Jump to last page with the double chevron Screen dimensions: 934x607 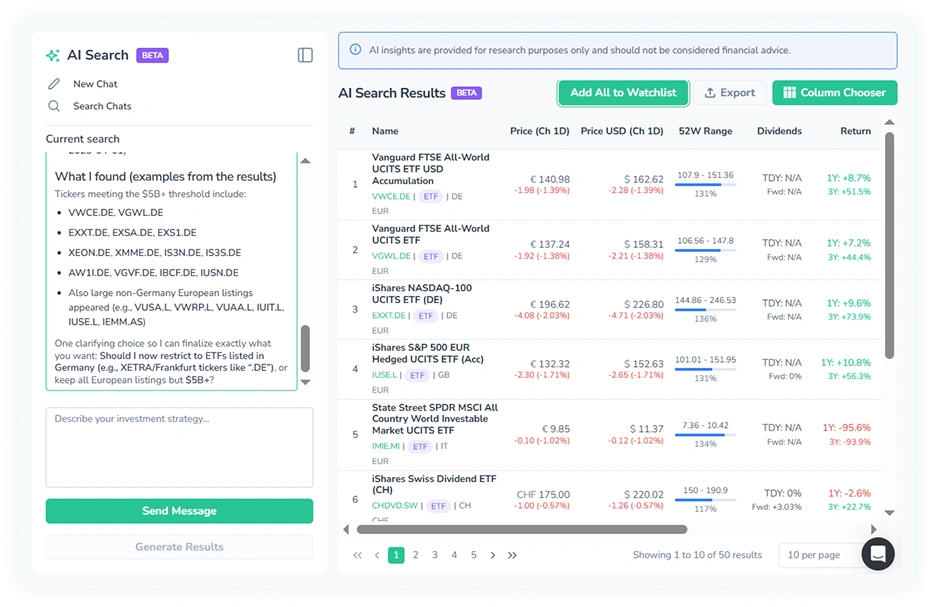512,554
